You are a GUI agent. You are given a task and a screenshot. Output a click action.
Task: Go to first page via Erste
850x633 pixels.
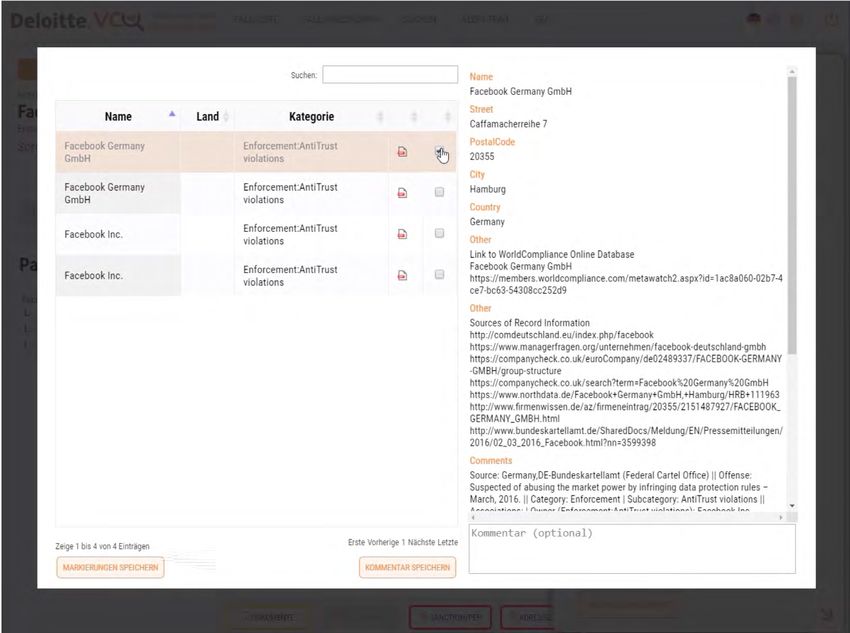(357, 542)
